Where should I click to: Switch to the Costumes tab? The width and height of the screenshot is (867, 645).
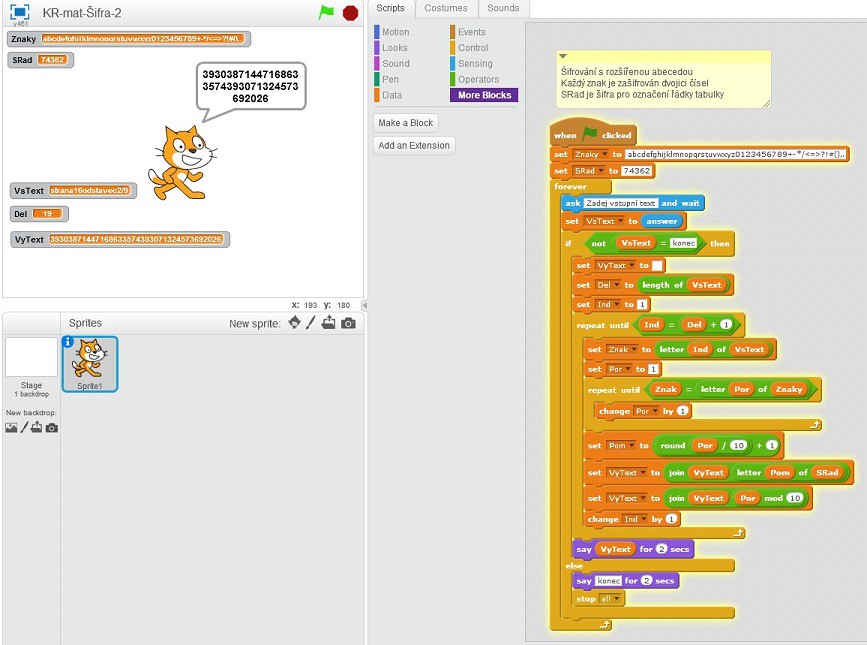445,8
